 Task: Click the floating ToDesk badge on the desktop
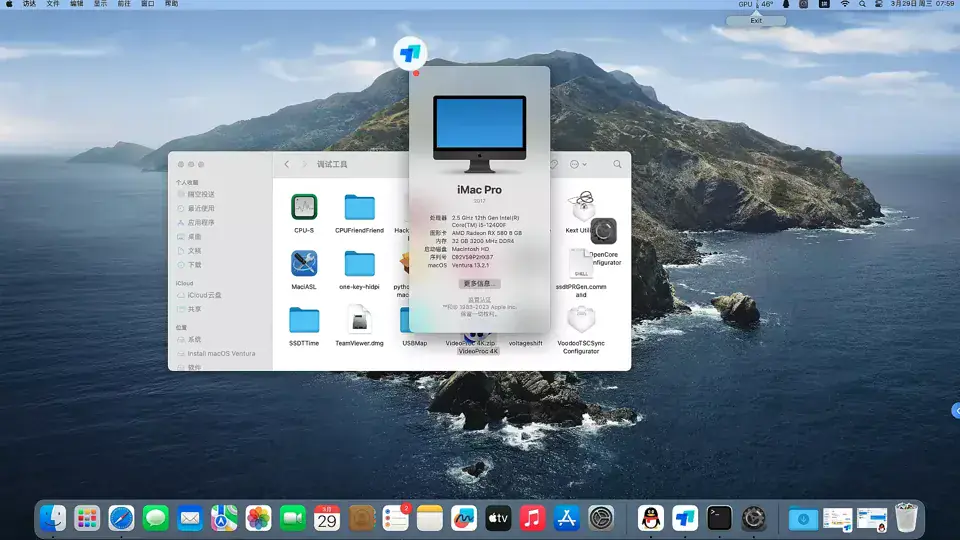(x=410, y=53)
